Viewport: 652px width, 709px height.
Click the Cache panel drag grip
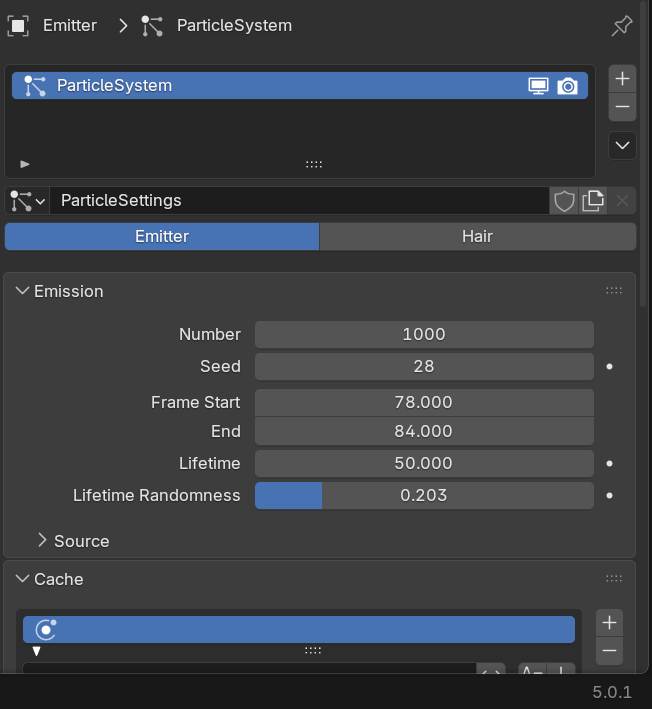614,579
